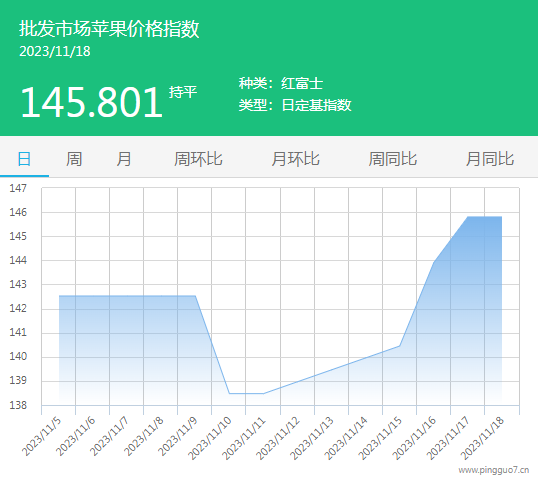Click the 2023/11/15 axis date label
The width and height of the screenshot is (538, 478).
380,438
